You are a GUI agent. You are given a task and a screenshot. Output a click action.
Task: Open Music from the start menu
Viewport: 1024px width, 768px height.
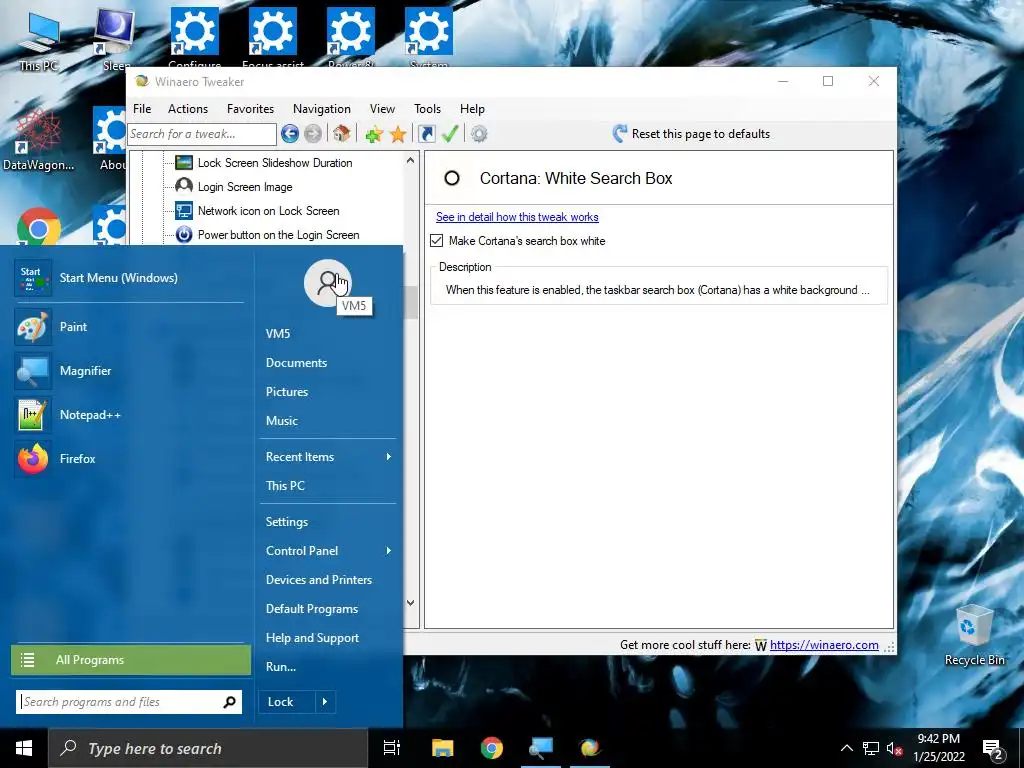tap(281, 421)
